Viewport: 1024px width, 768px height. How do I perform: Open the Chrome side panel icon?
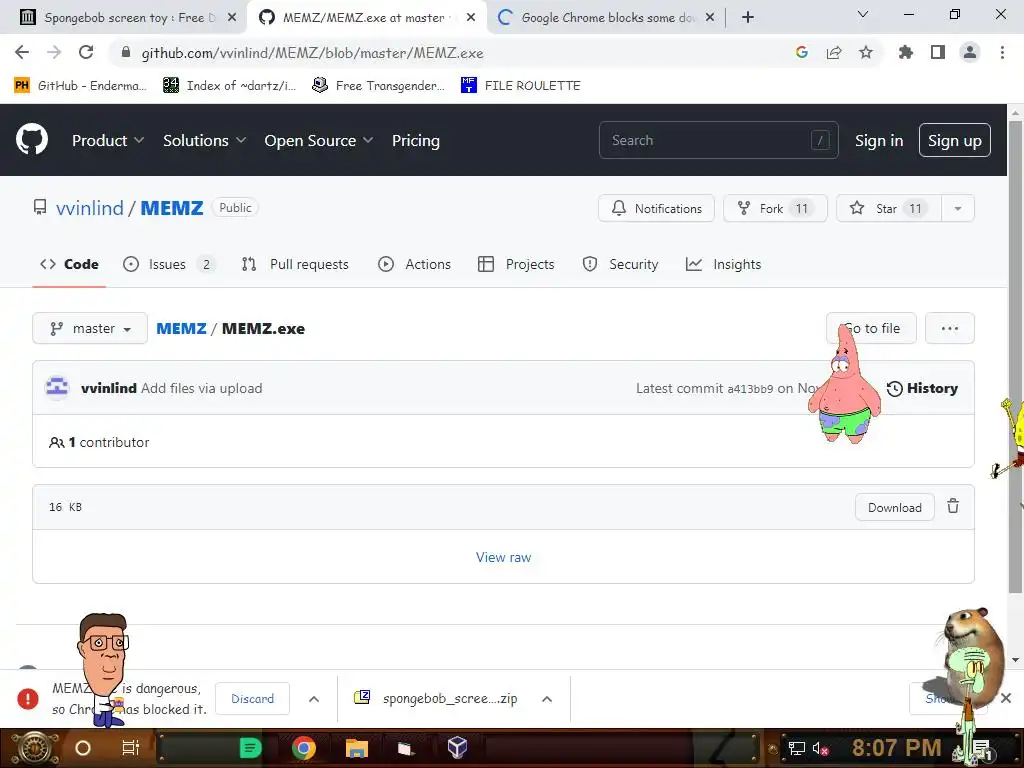click(938, 52)
